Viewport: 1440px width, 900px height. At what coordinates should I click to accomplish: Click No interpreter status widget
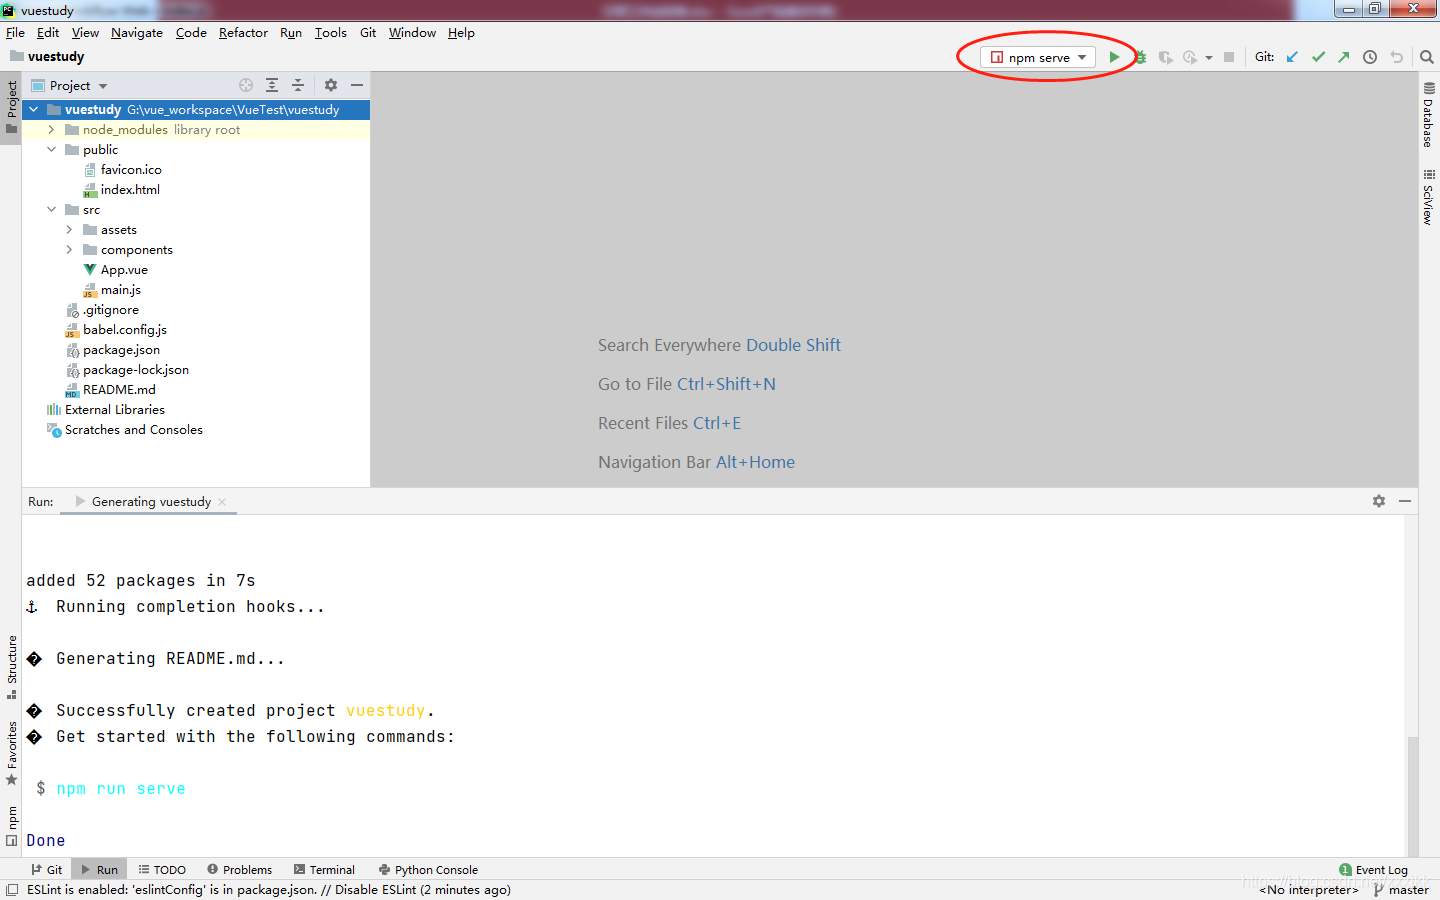click(x=1308, y=890)
